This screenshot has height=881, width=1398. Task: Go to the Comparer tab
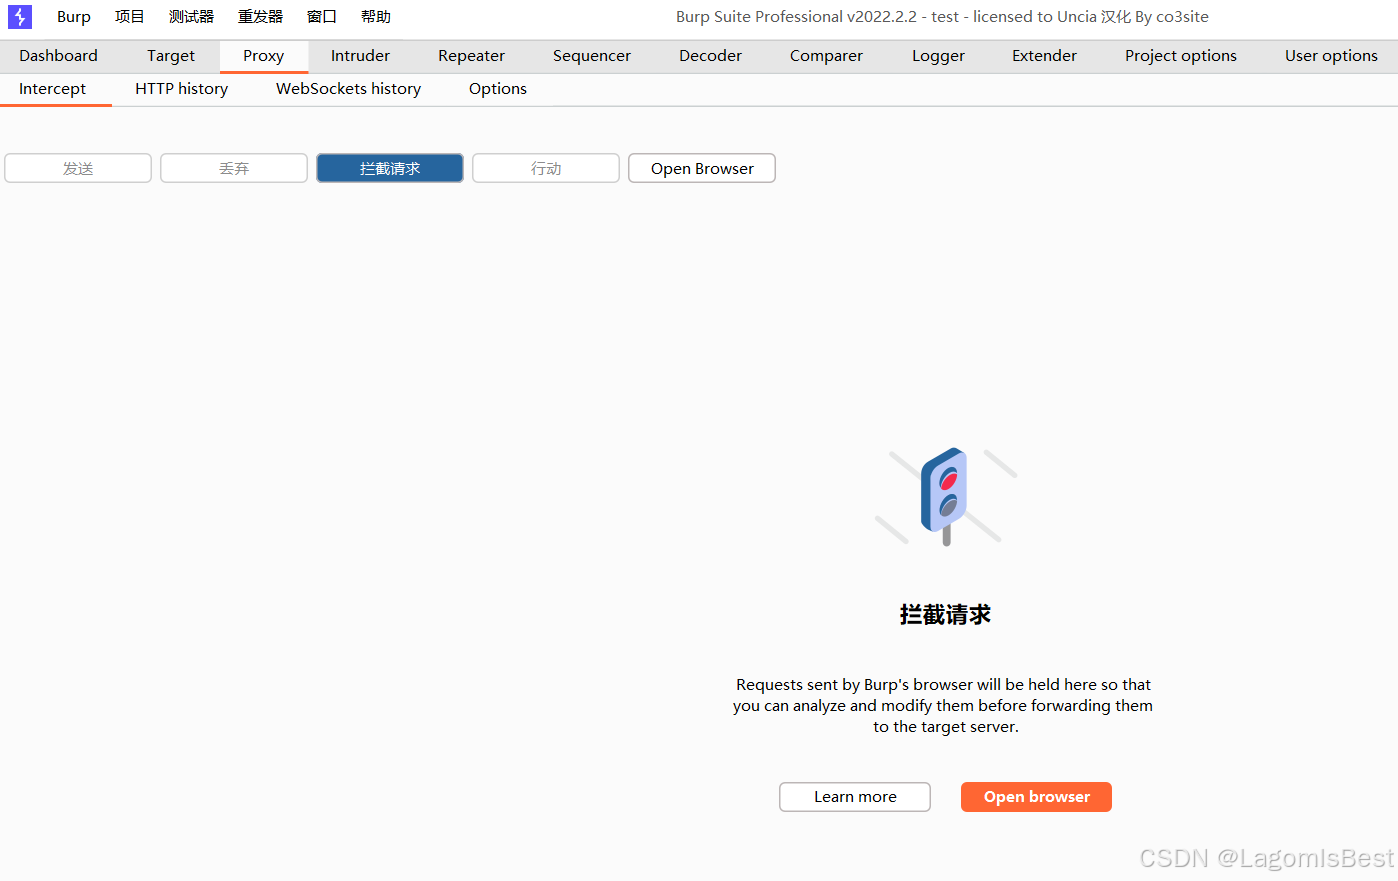pyautogui.click(x=826, y=56)
